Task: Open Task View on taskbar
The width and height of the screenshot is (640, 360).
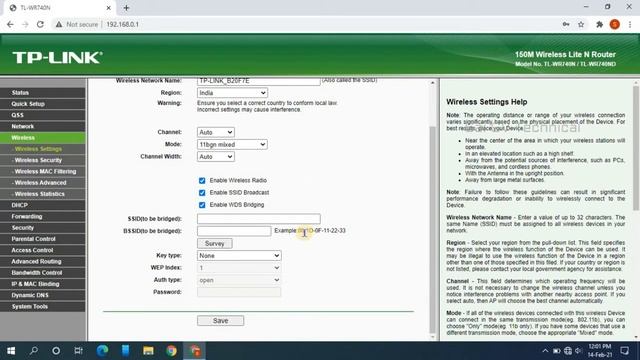Action: click(78, 351)
